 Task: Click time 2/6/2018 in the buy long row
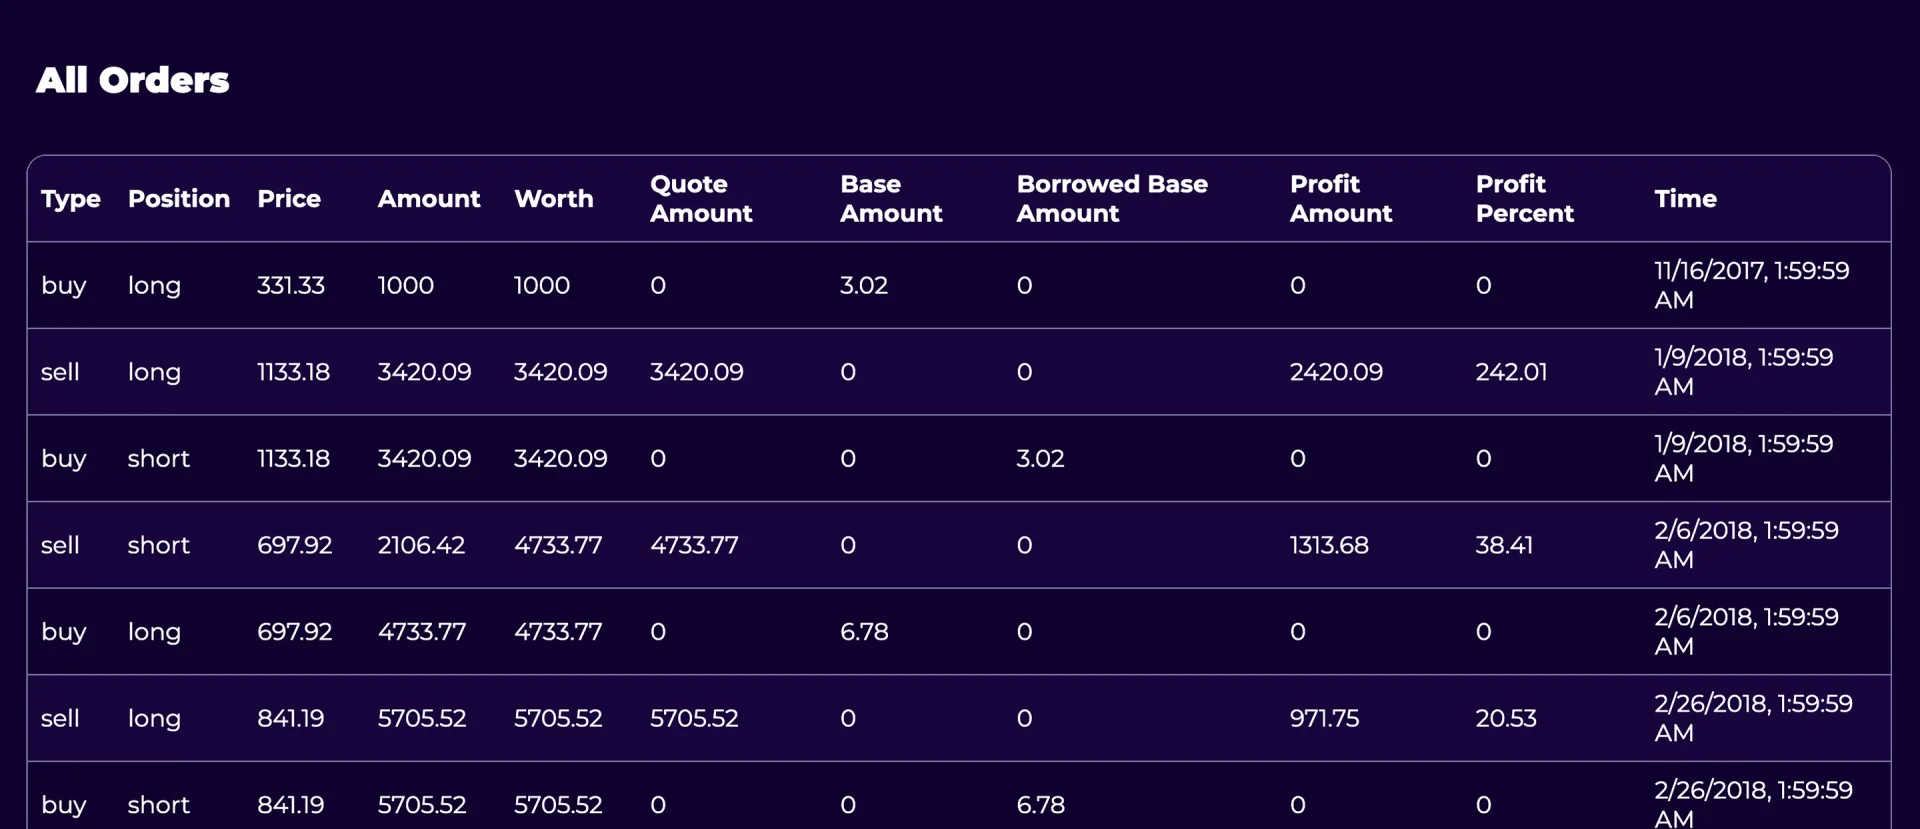(1746, 632)
